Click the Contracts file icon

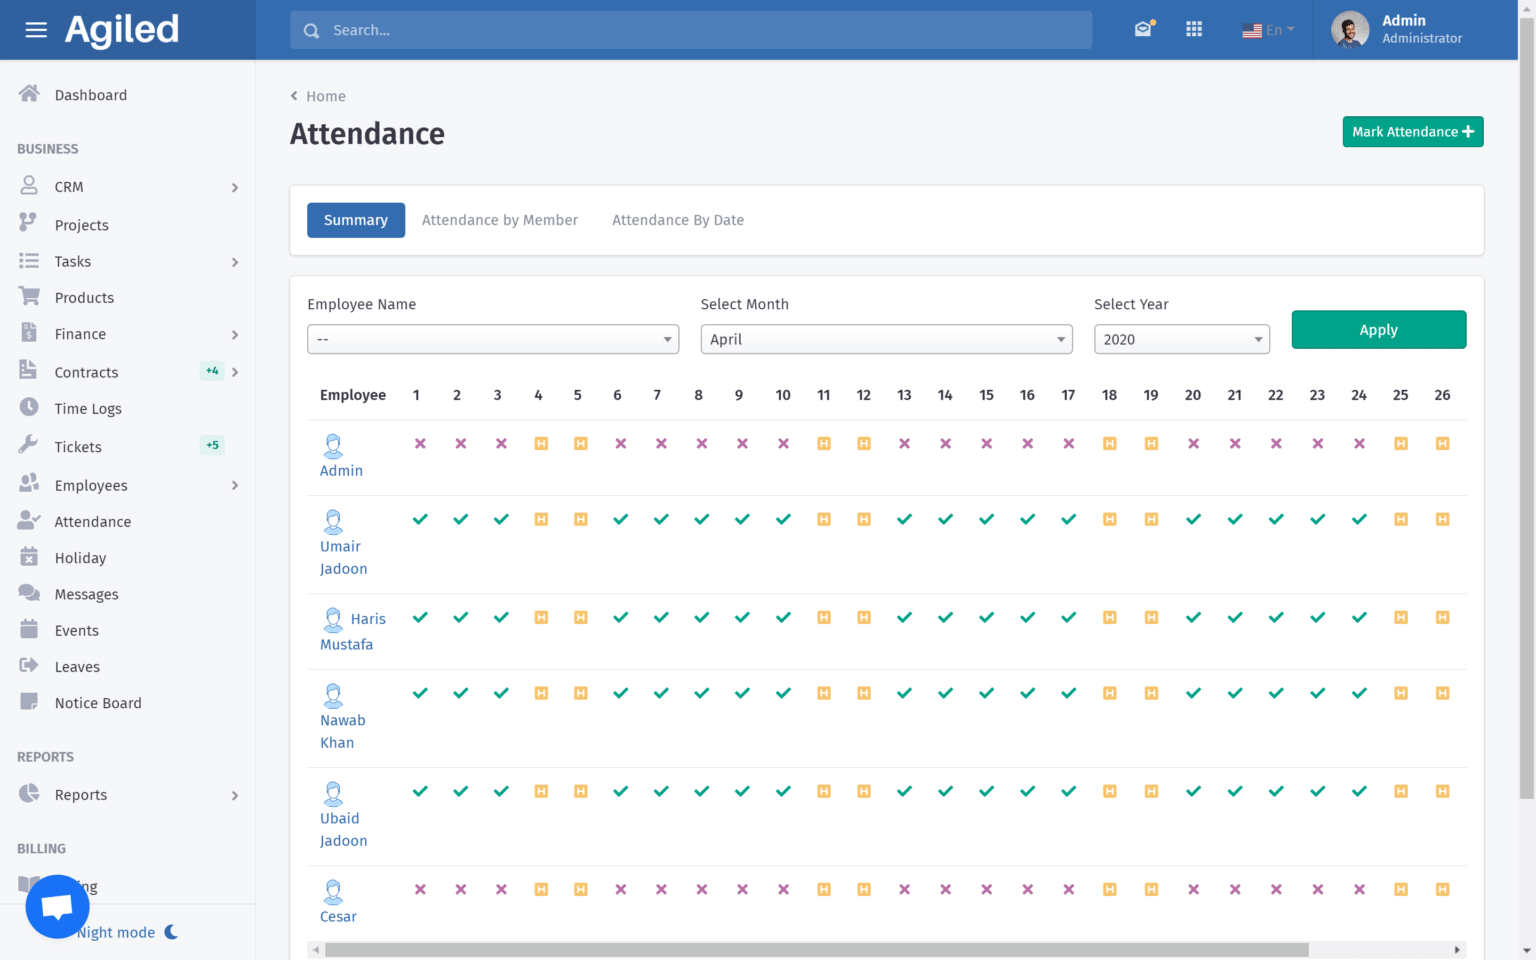(28, 370)
